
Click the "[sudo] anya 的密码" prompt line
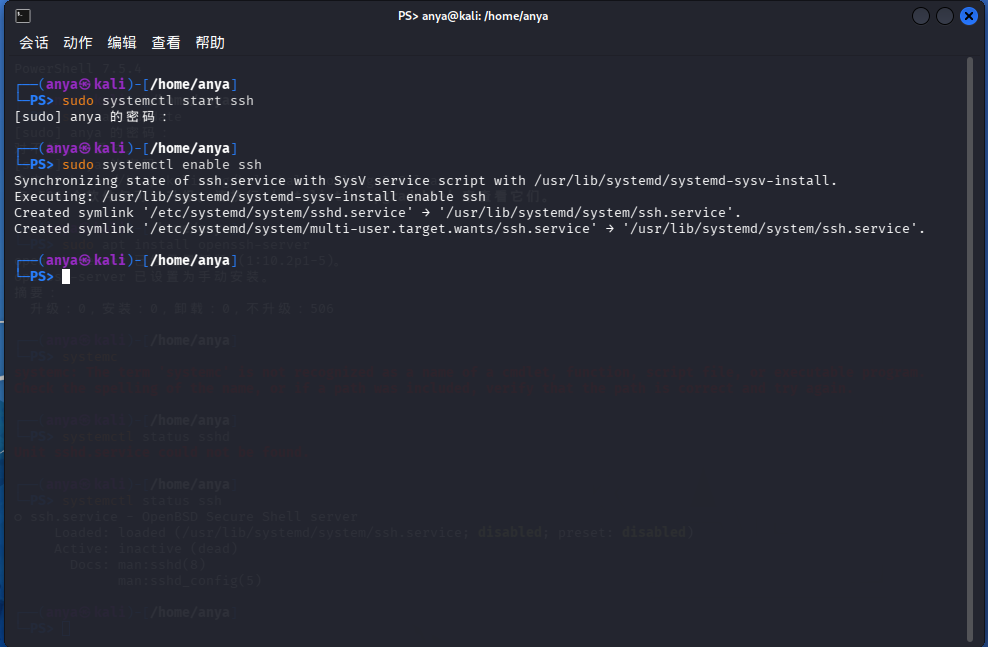(91, 117)
